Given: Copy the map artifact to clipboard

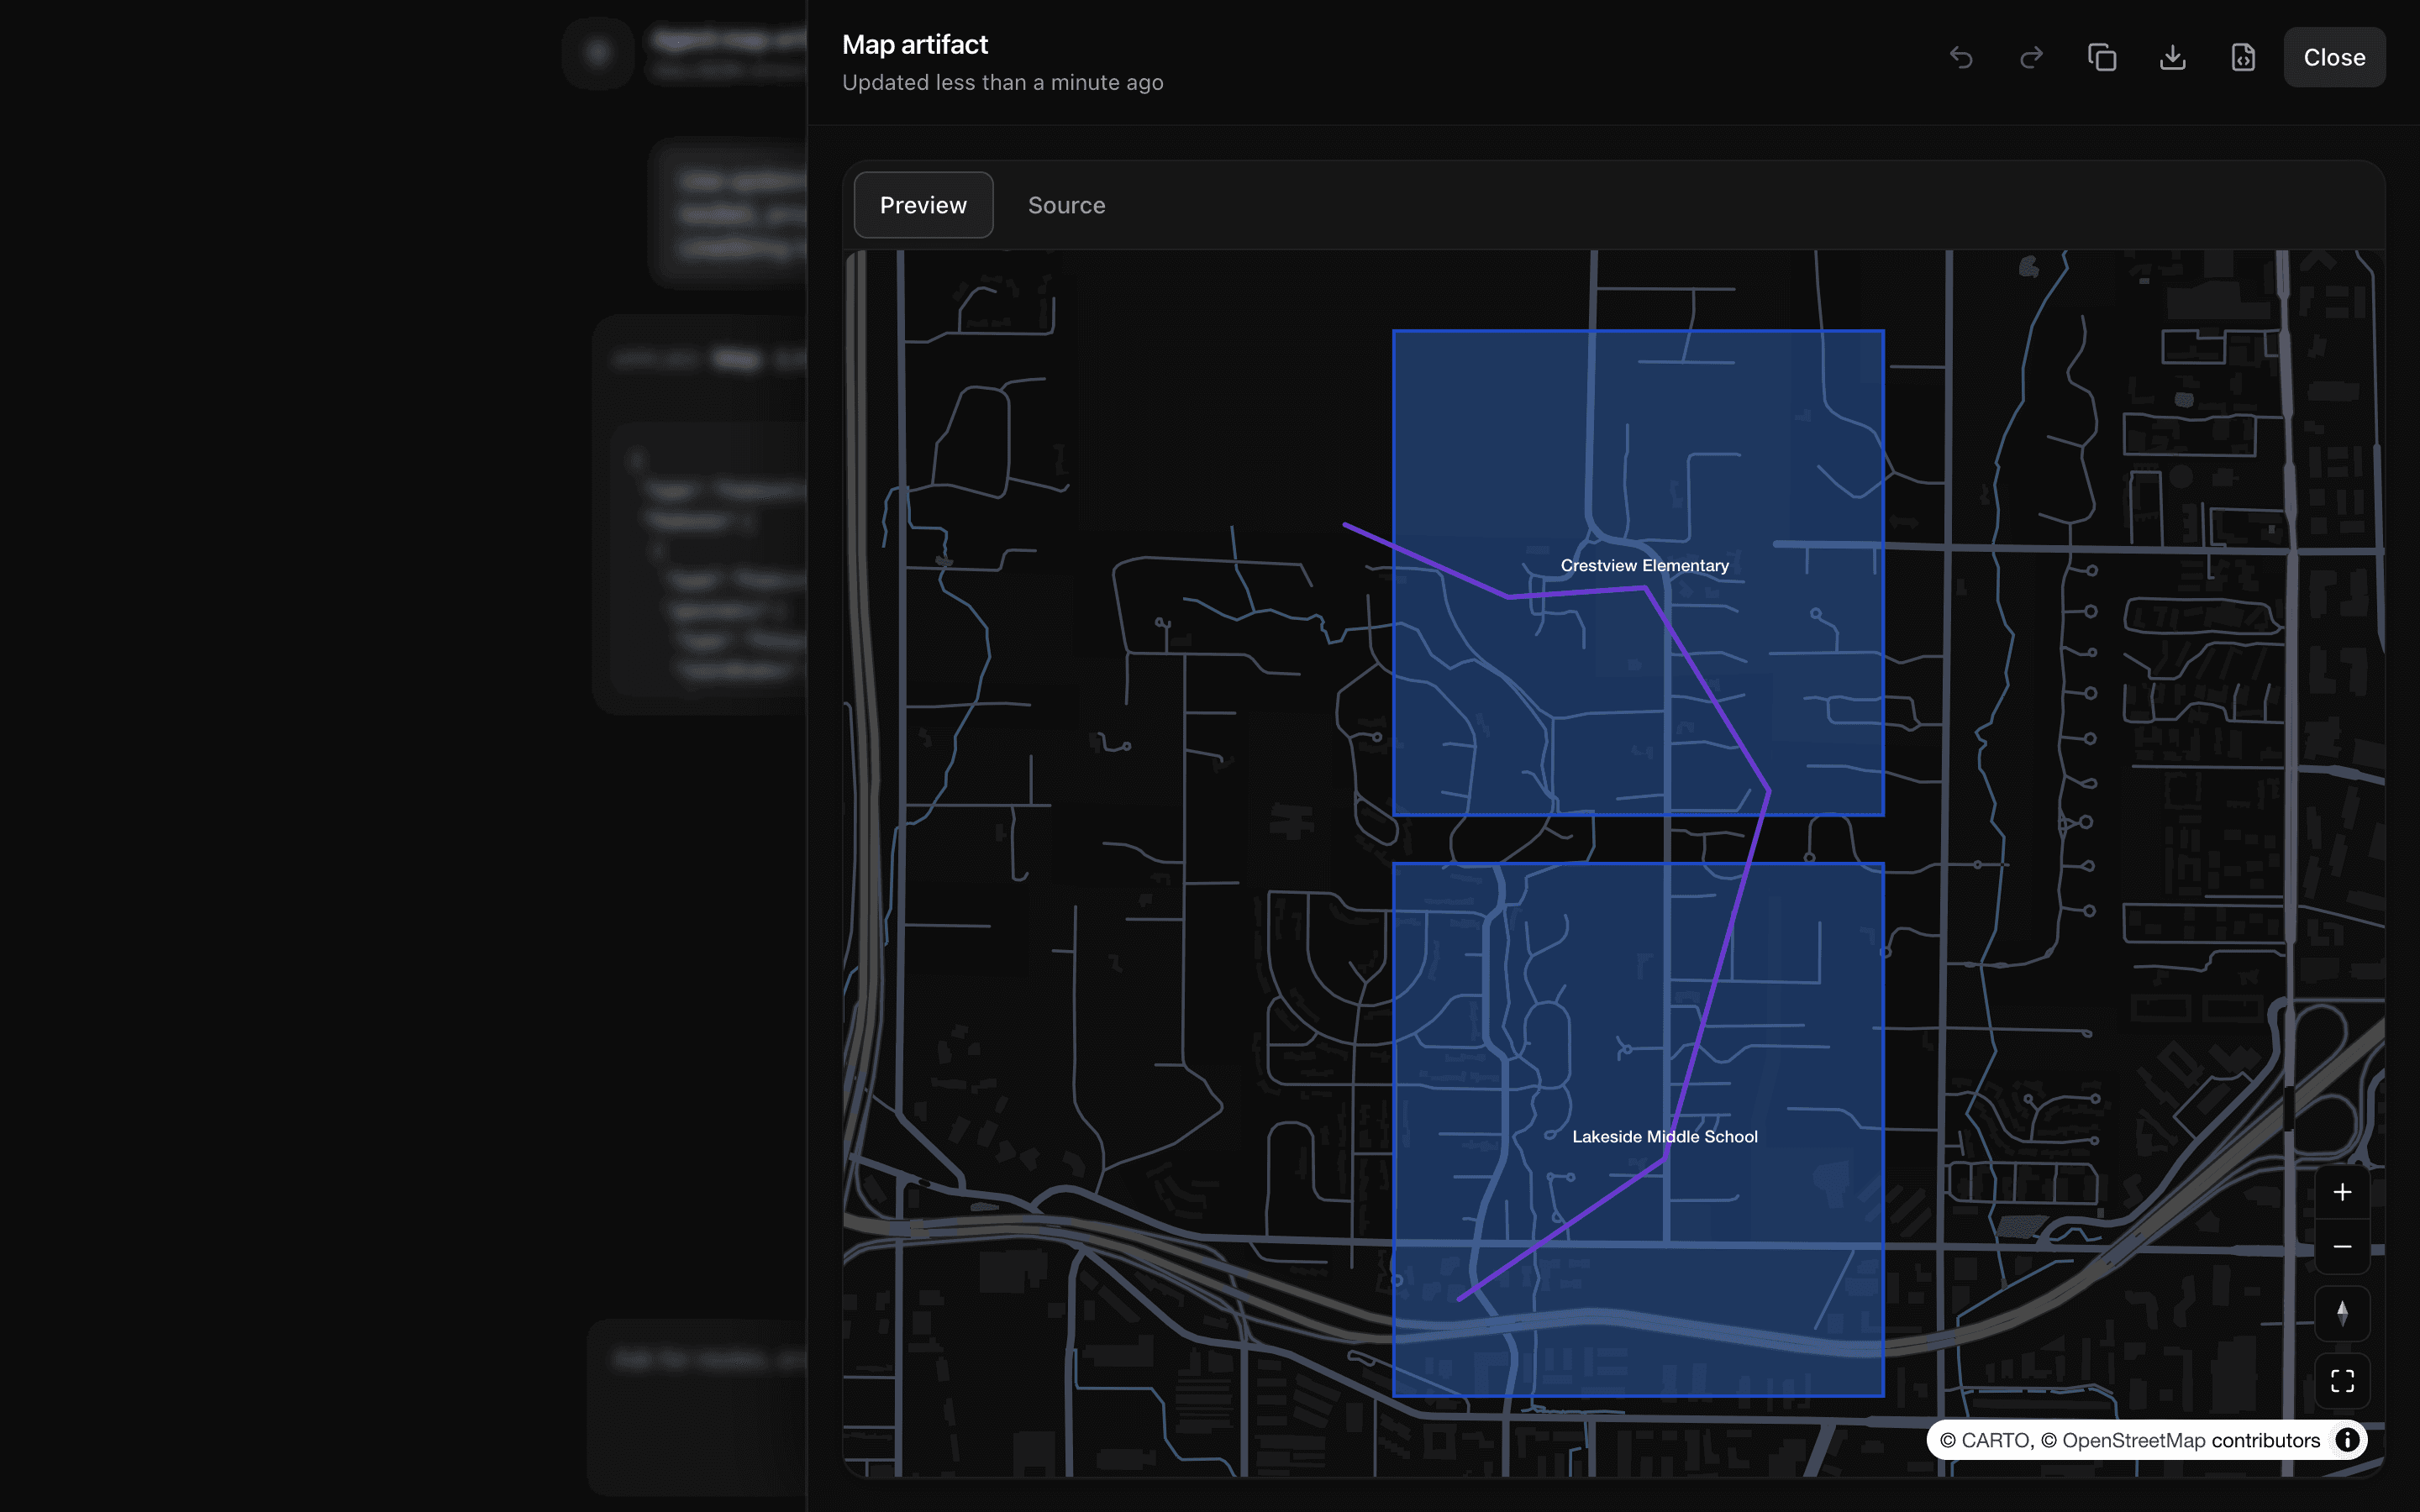Looking at the screenshot, I should coord(2101,57).
